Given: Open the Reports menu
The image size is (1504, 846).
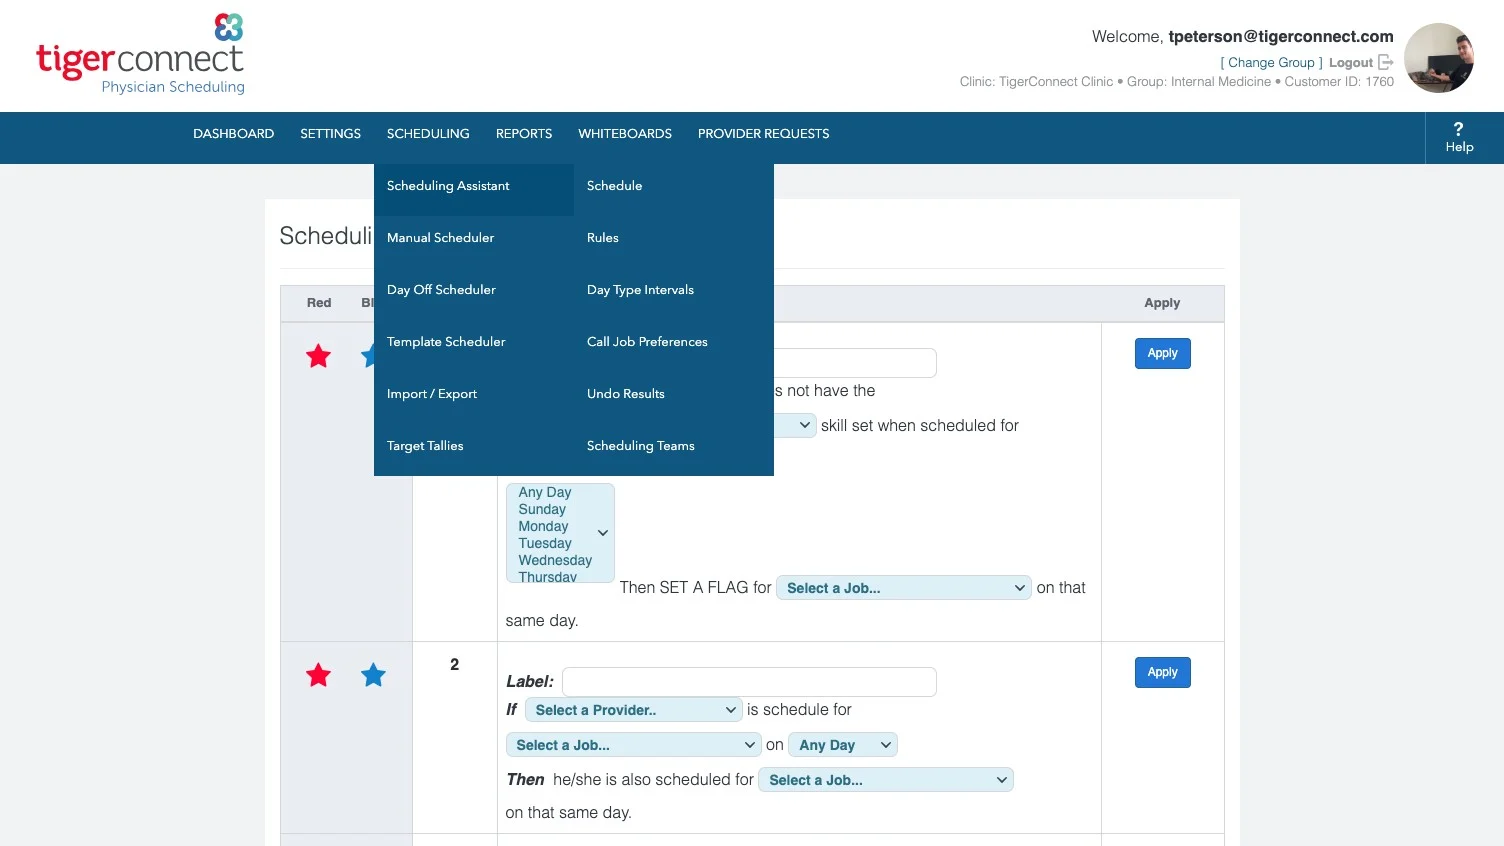Looking at the screenshot, I should (x=524, y=134).
